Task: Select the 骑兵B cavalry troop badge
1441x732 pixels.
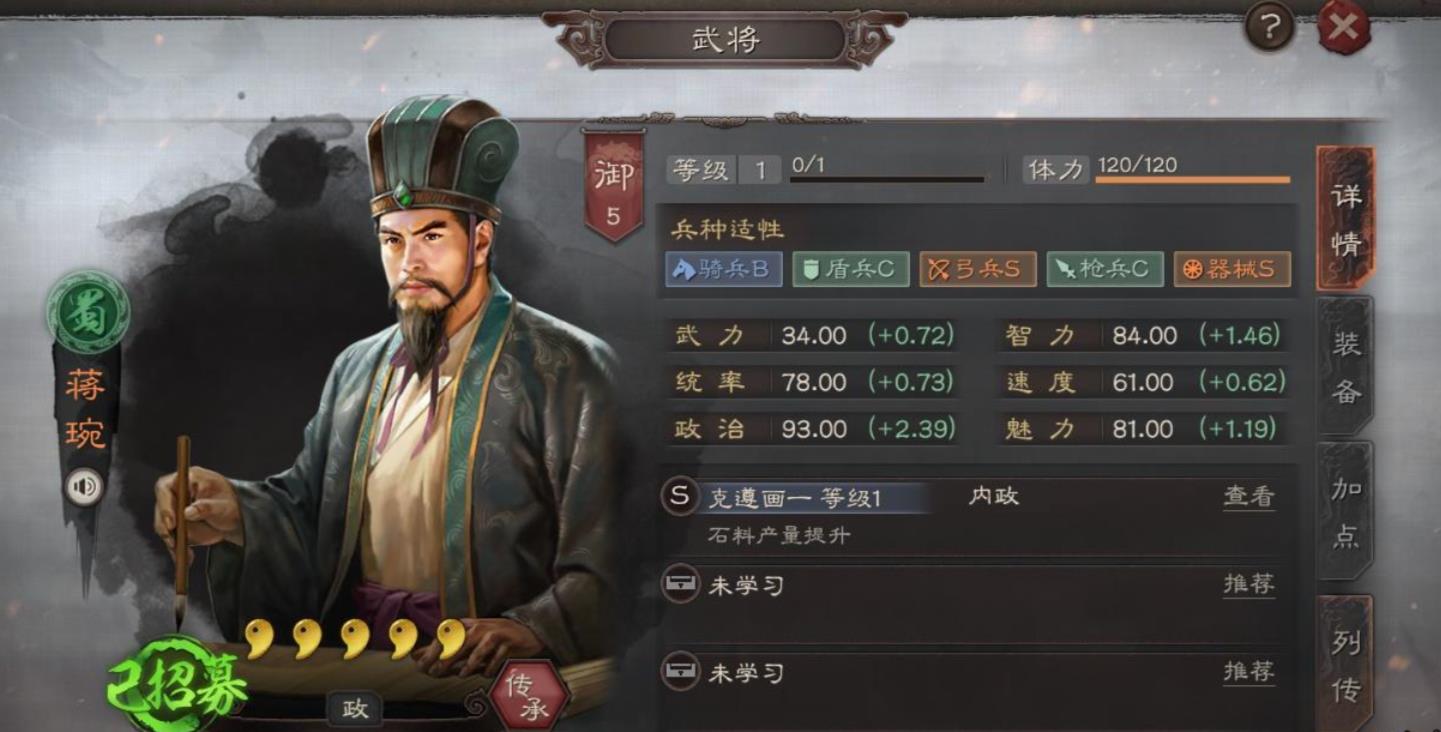Action: [725, 269]
